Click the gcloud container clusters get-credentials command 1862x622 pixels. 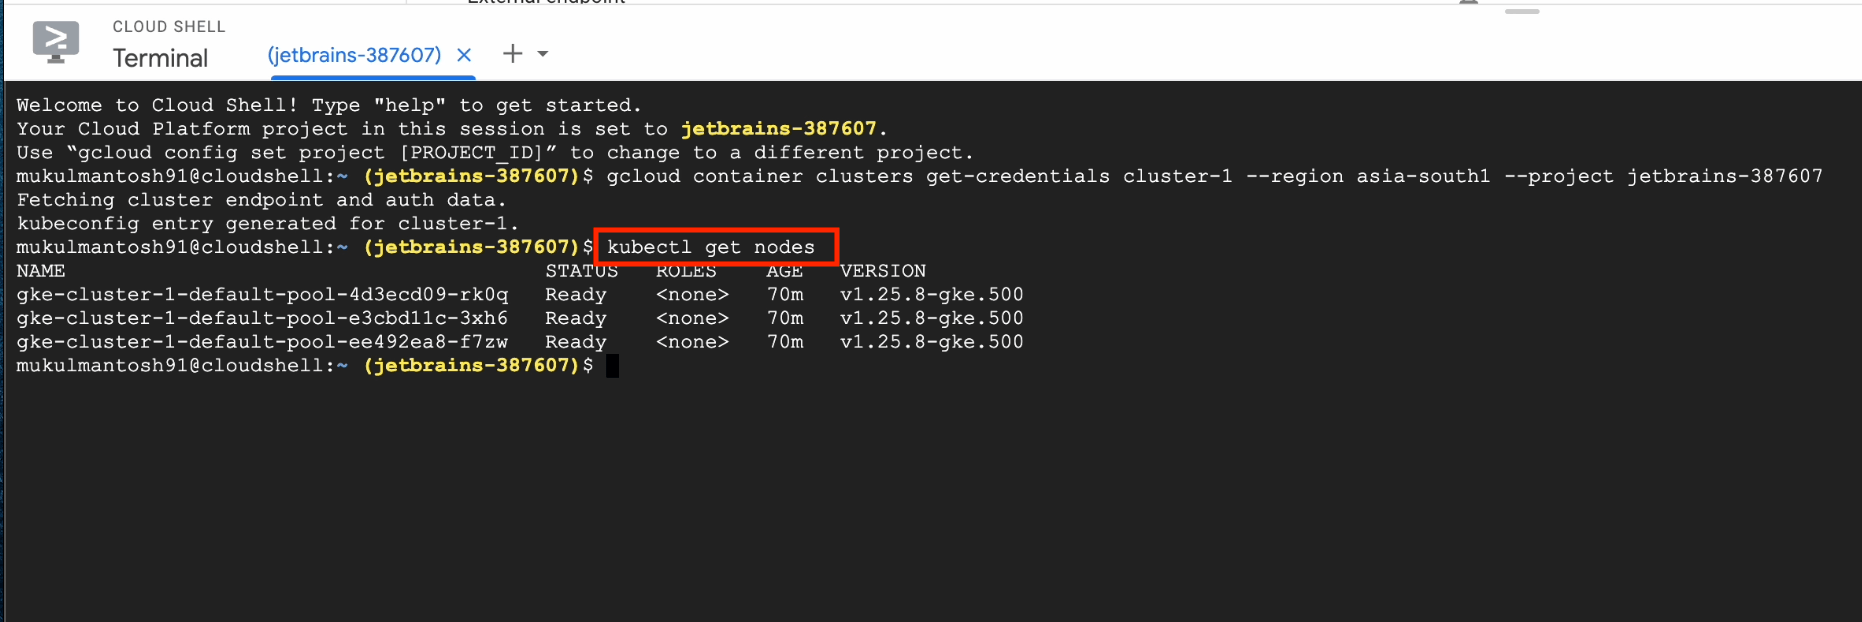[1214, 176]
